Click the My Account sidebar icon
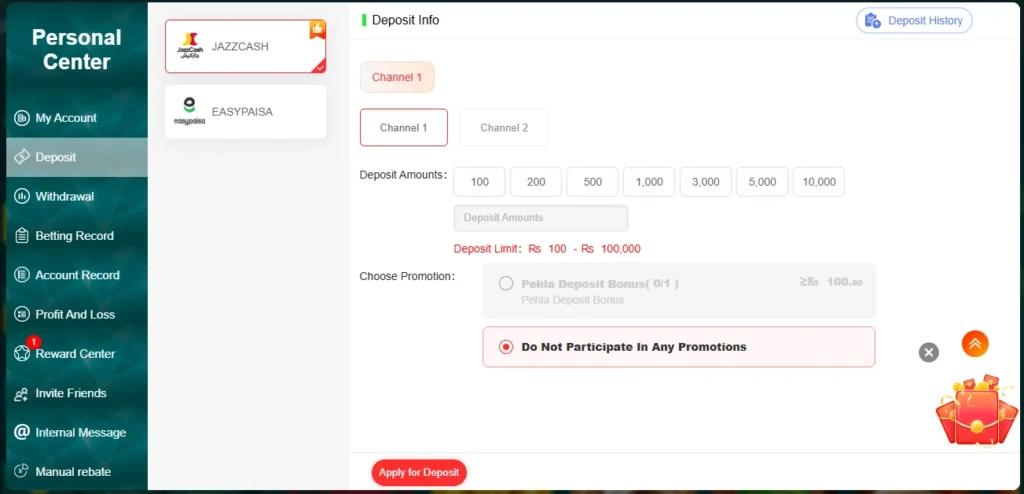The width and height of the screenshot is (1024, 494). pyautogui.click(x=22, y=118)
